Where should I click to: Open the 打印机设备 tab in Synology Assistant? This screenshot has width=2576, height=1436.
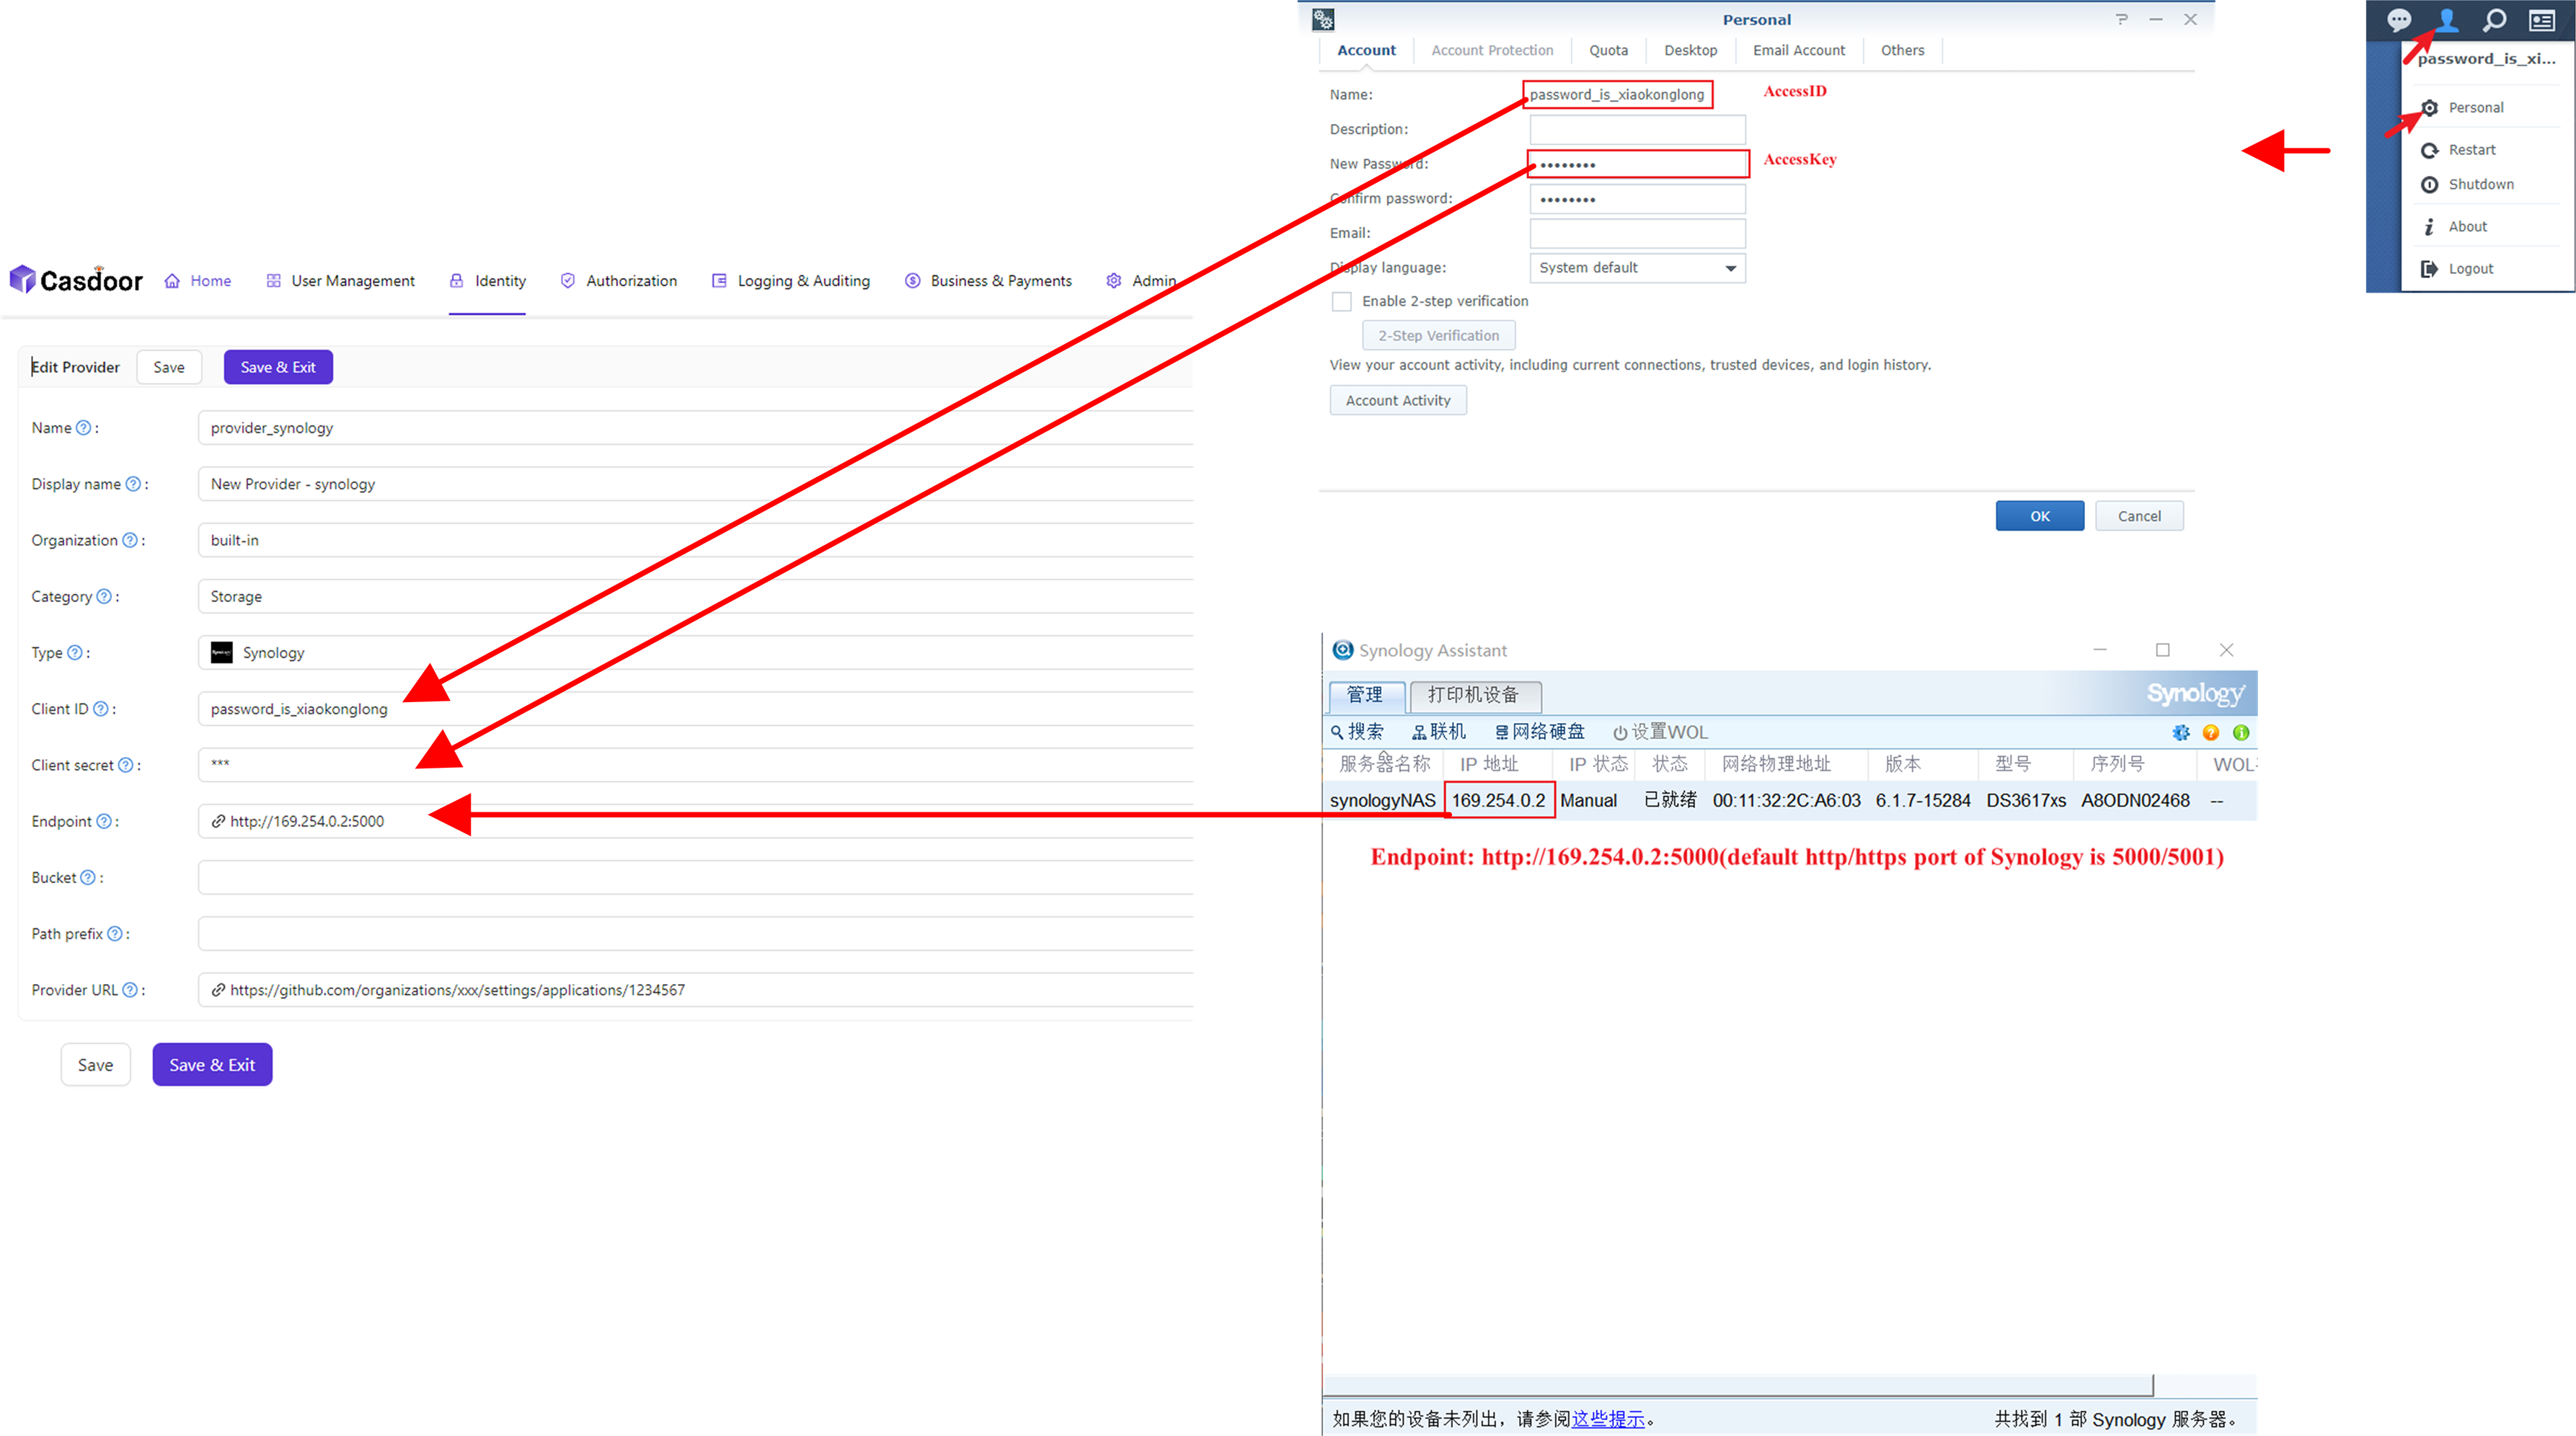click(1475, 696)
